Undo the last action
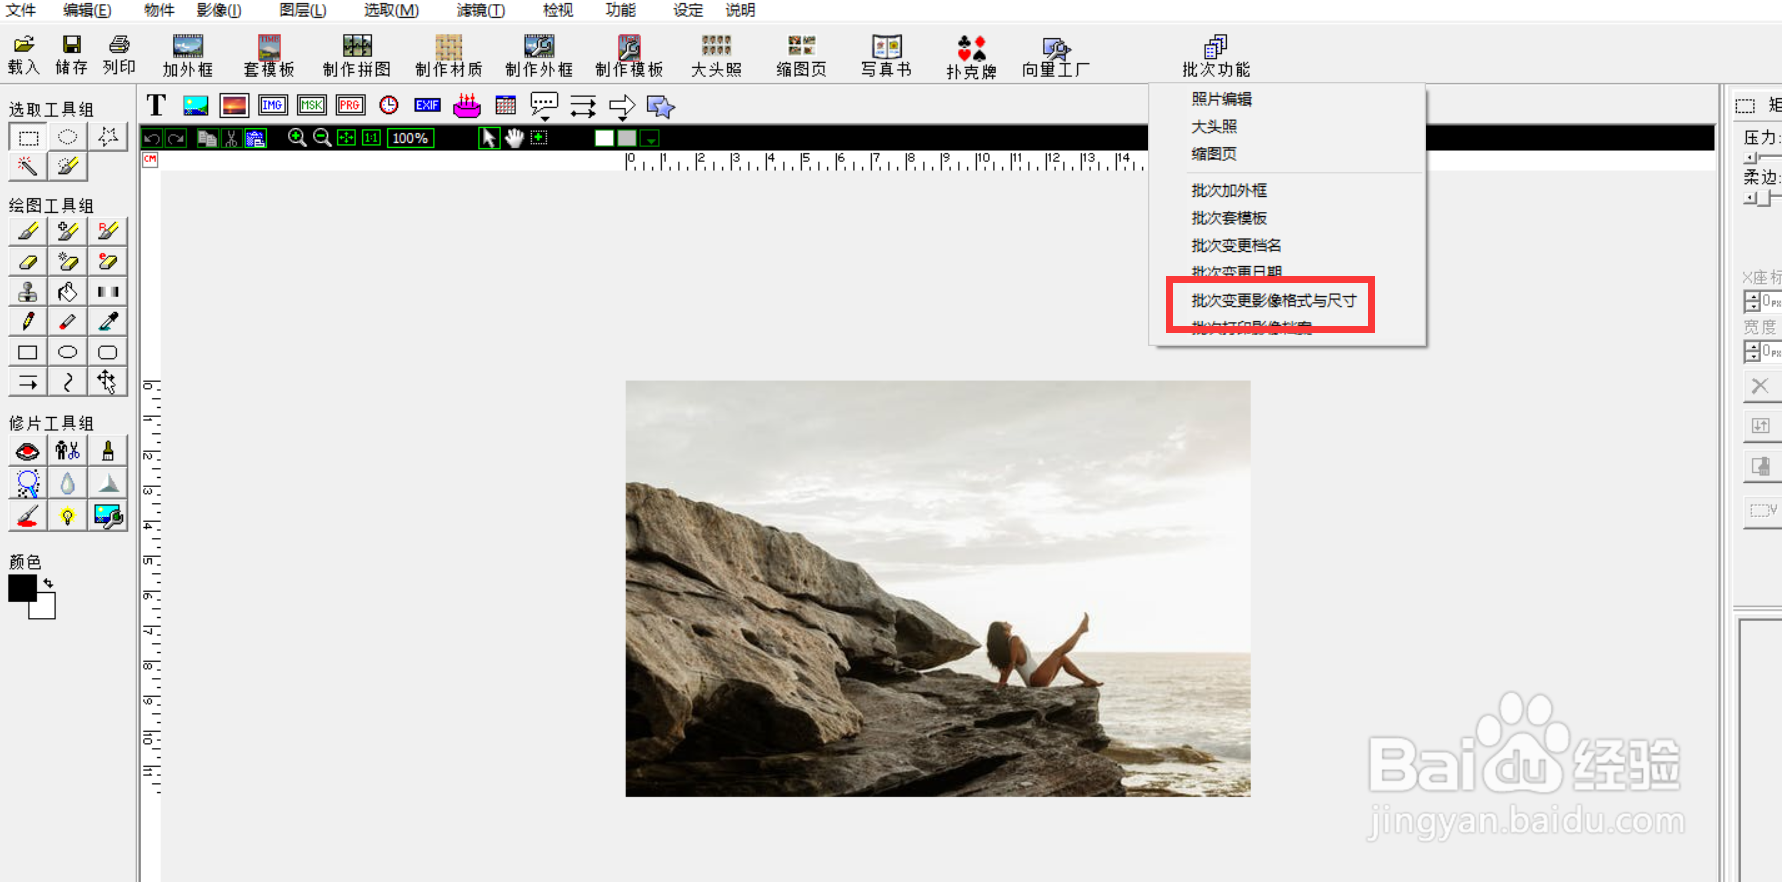Image resolution: width=1782 pixels, height=882 pixels. pos(152,138)
